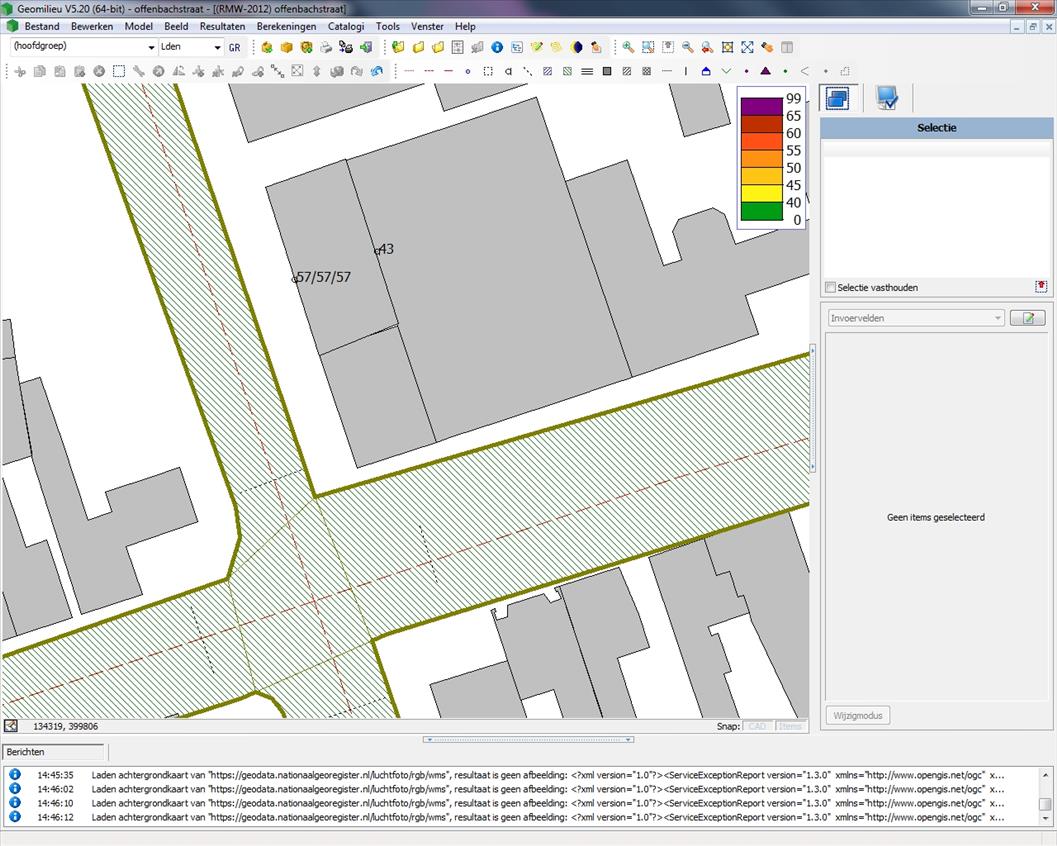The image size is (1057, 846).
Task: Click the blue undo arrow icon
Action: pyautogui.click(x=377, y=71)
